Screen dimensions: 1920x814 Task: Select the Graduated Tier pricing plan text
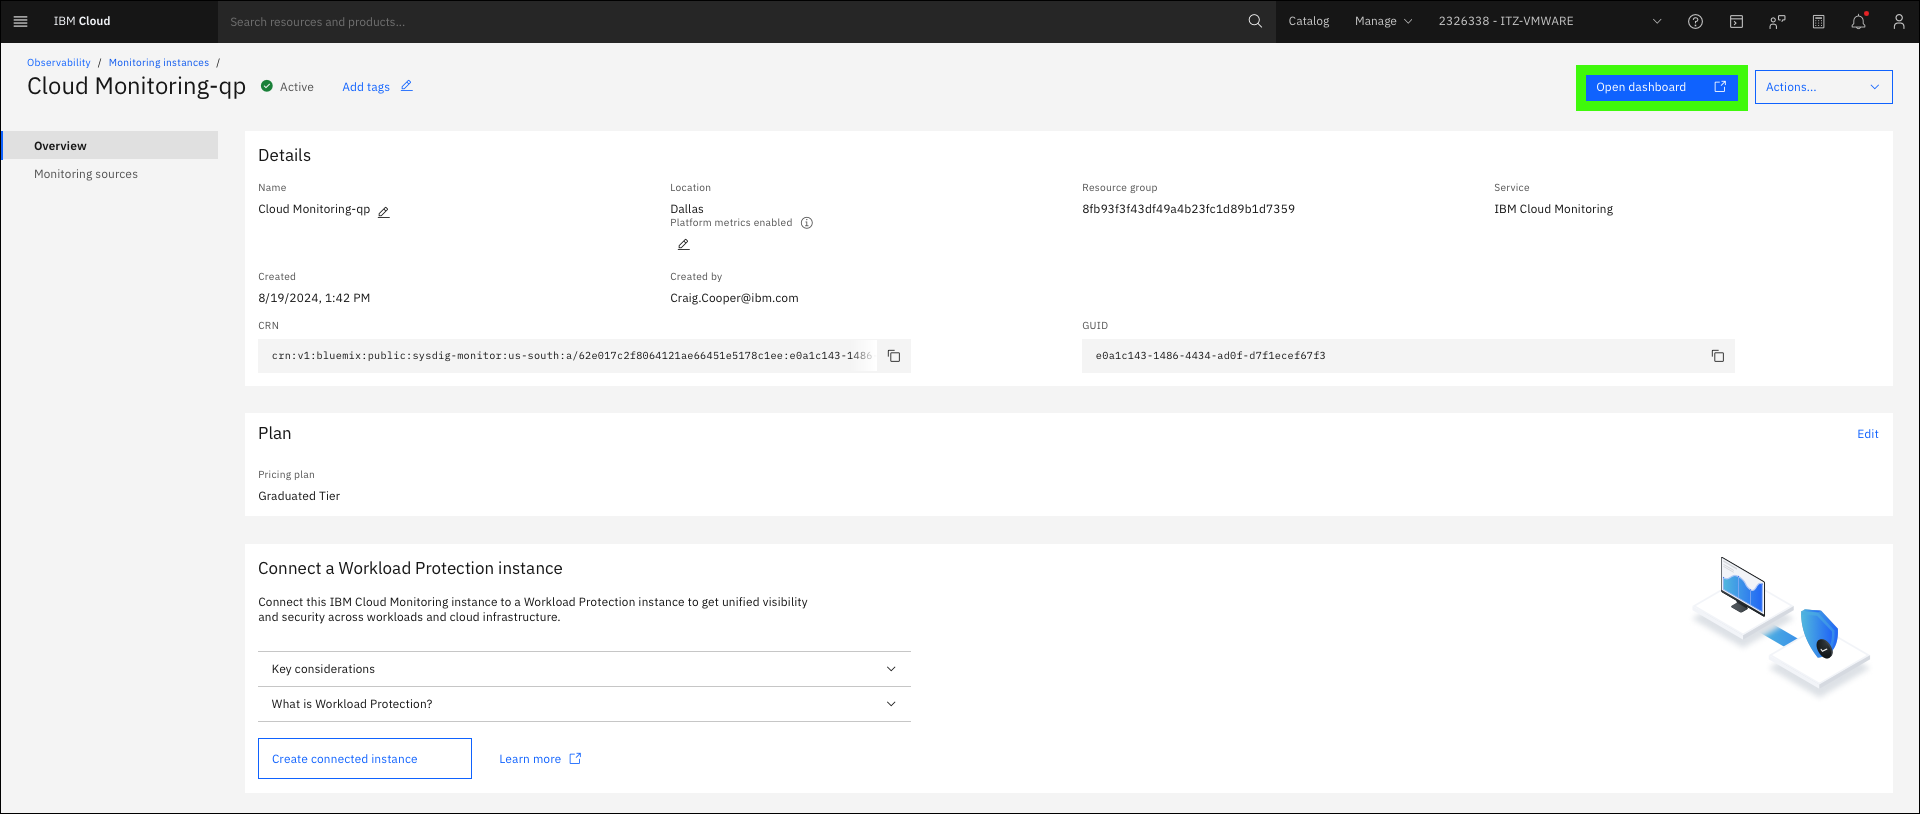click(299, 496)
